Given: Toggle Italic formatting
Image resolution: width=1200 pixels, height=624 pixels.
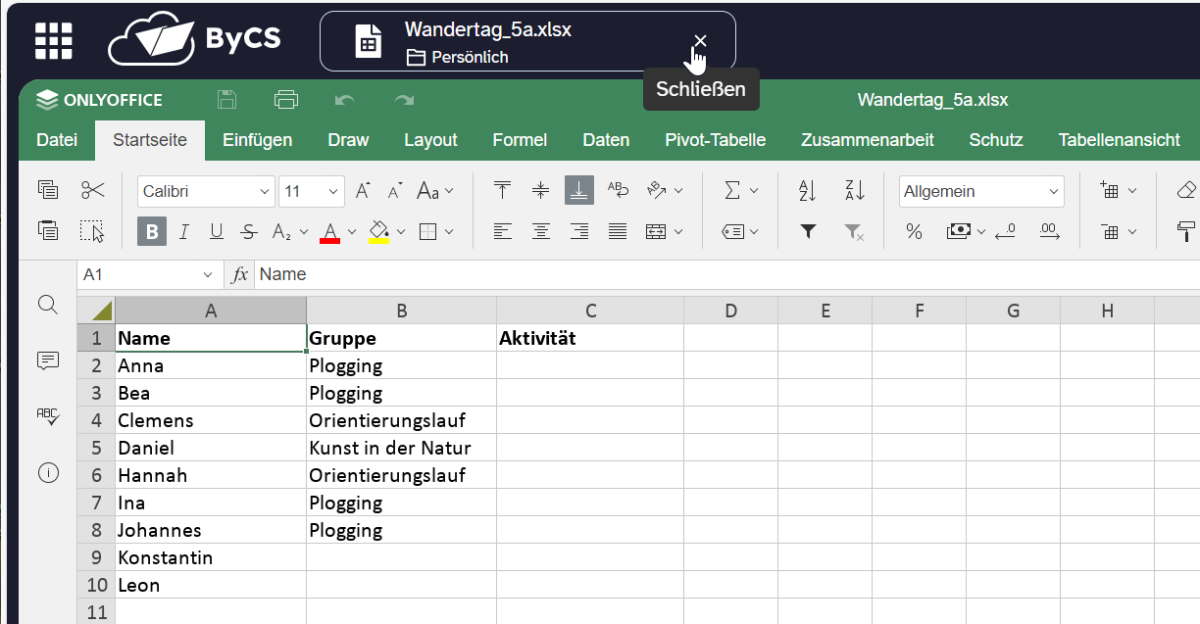Looking at the screenshot, I should 184,232.
